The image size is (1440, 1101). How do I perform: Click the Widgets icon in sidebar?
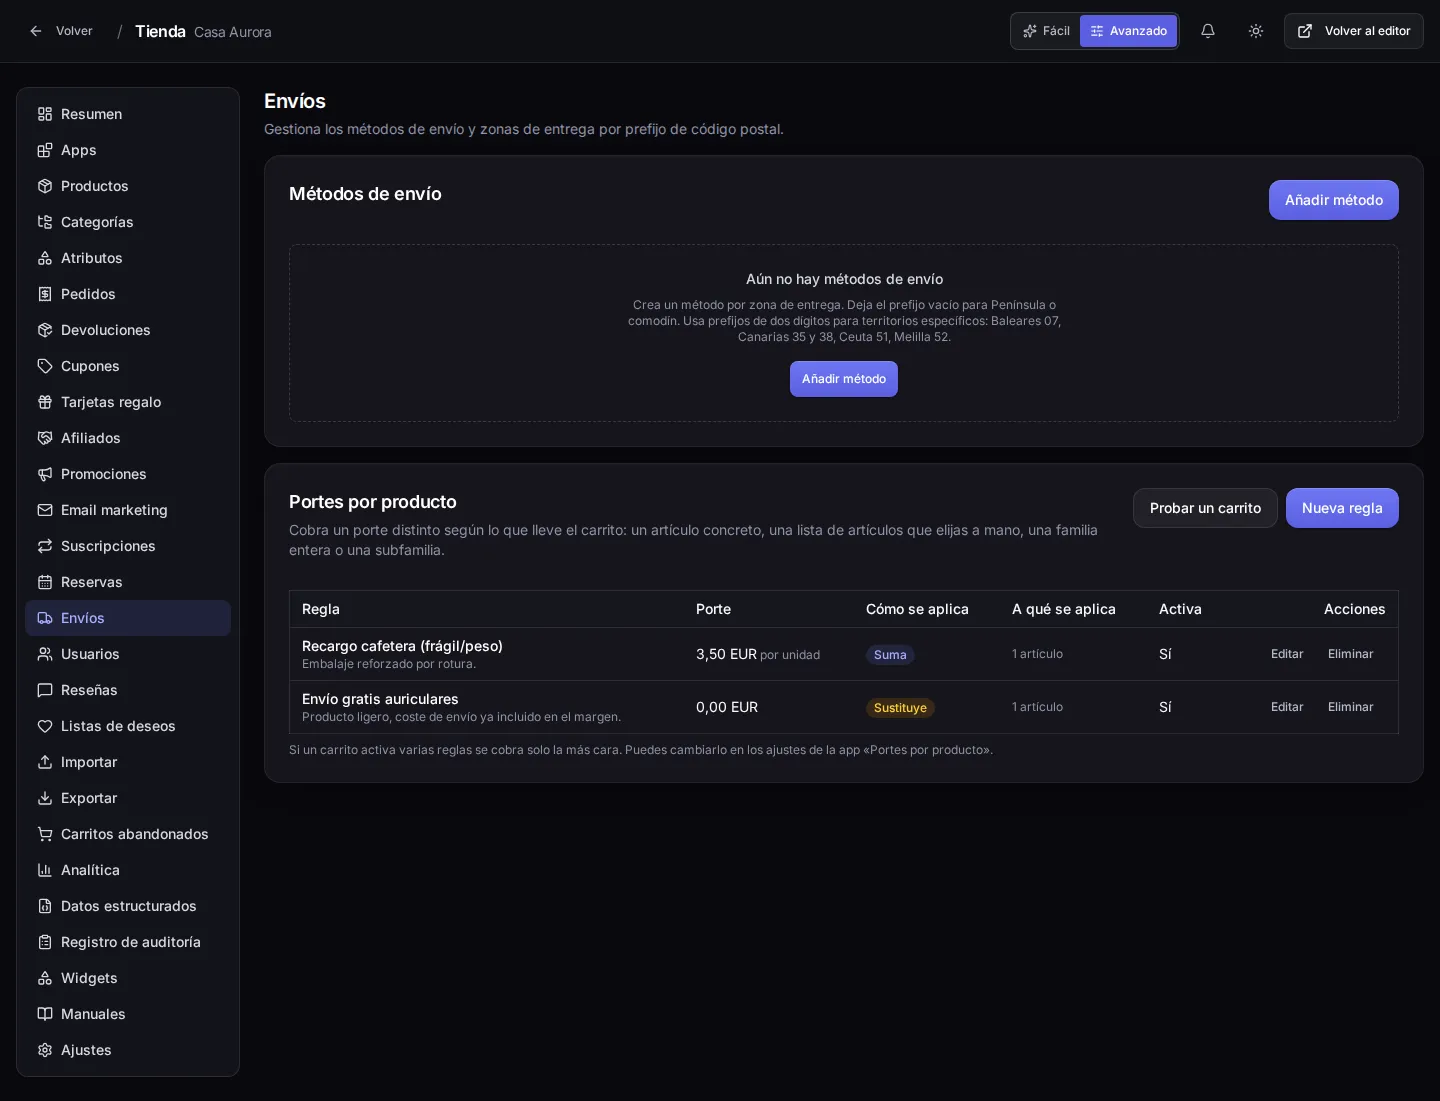(45, 978)
